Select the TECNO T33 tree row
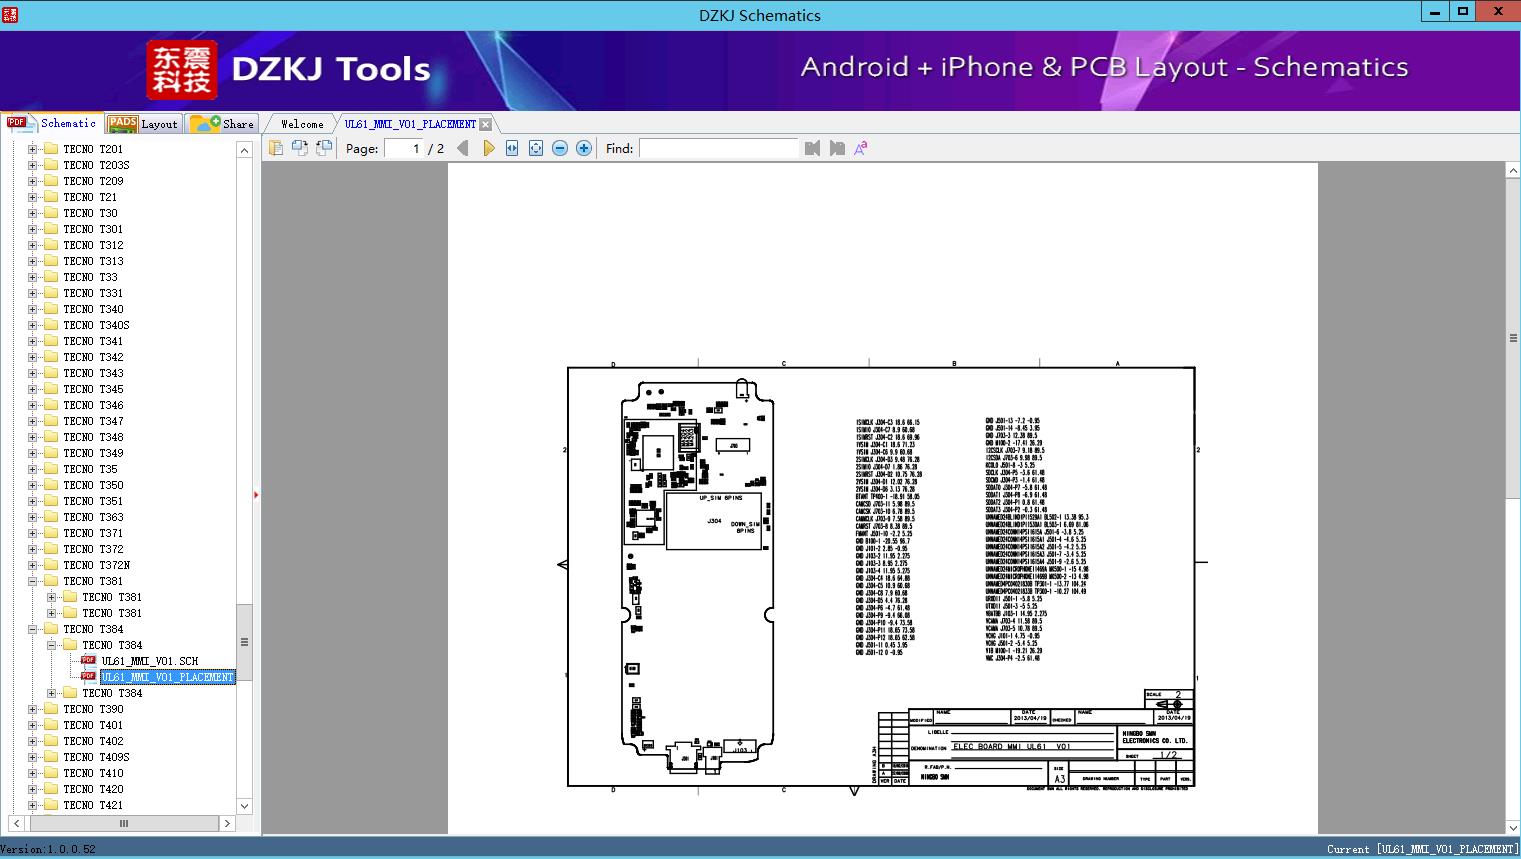Screen dimensions: 1521x859 [x=90, y=277]
